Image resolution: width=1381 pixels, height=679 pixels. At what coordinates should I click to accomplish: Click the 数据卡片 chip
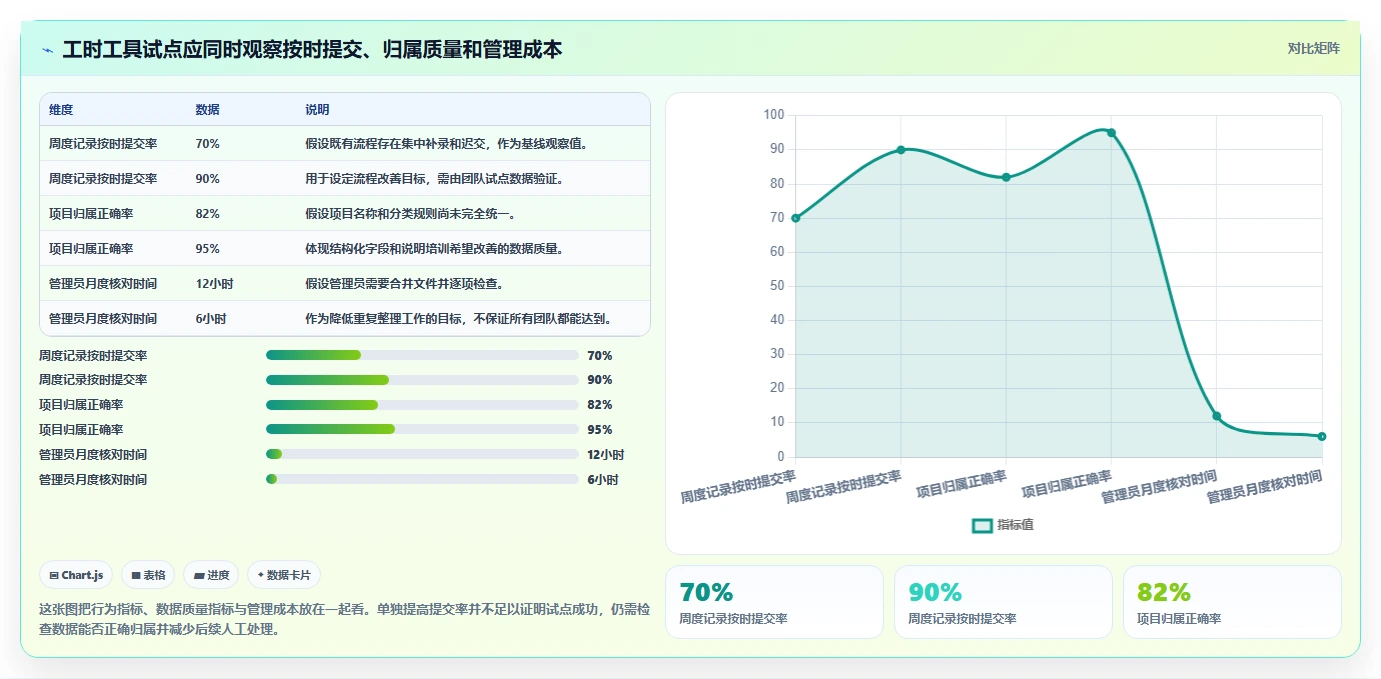point(284,575)
